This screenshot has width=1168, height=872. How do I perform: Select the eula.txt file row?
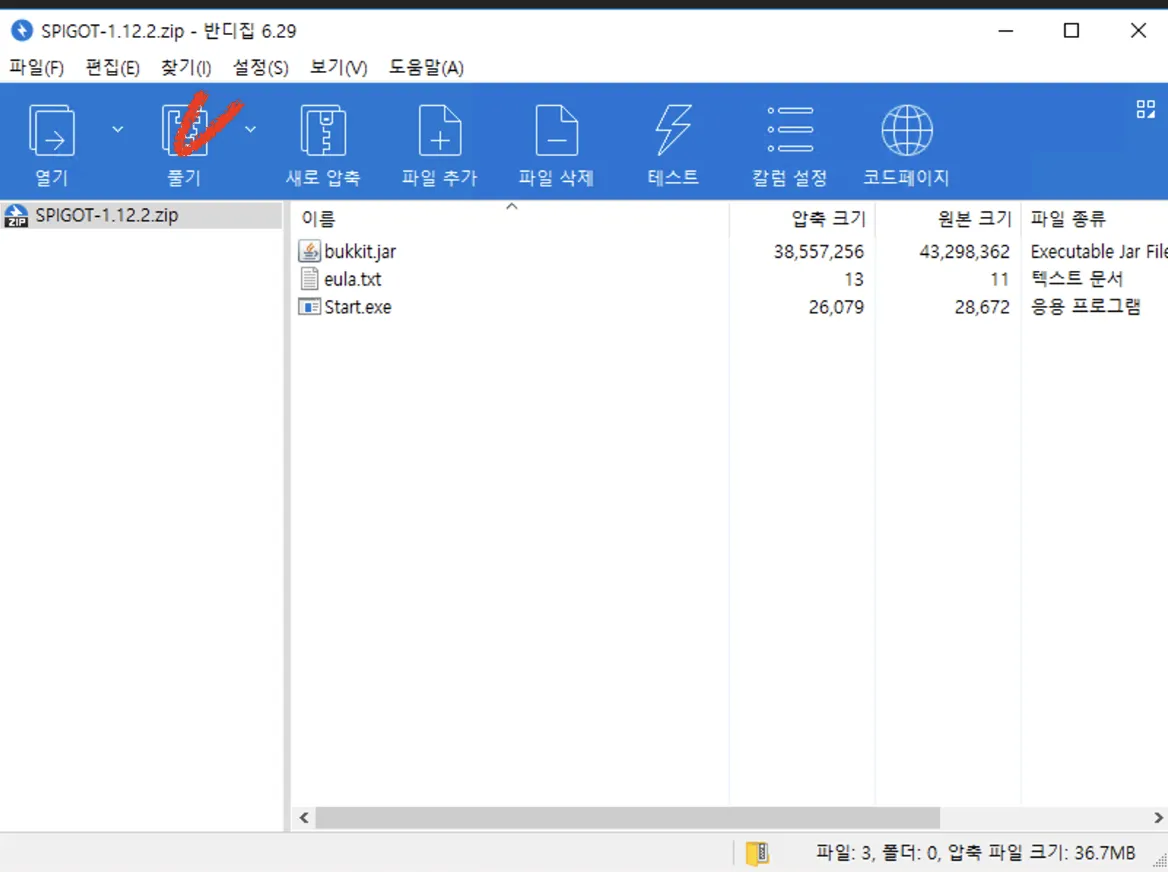tap(729, 279)
